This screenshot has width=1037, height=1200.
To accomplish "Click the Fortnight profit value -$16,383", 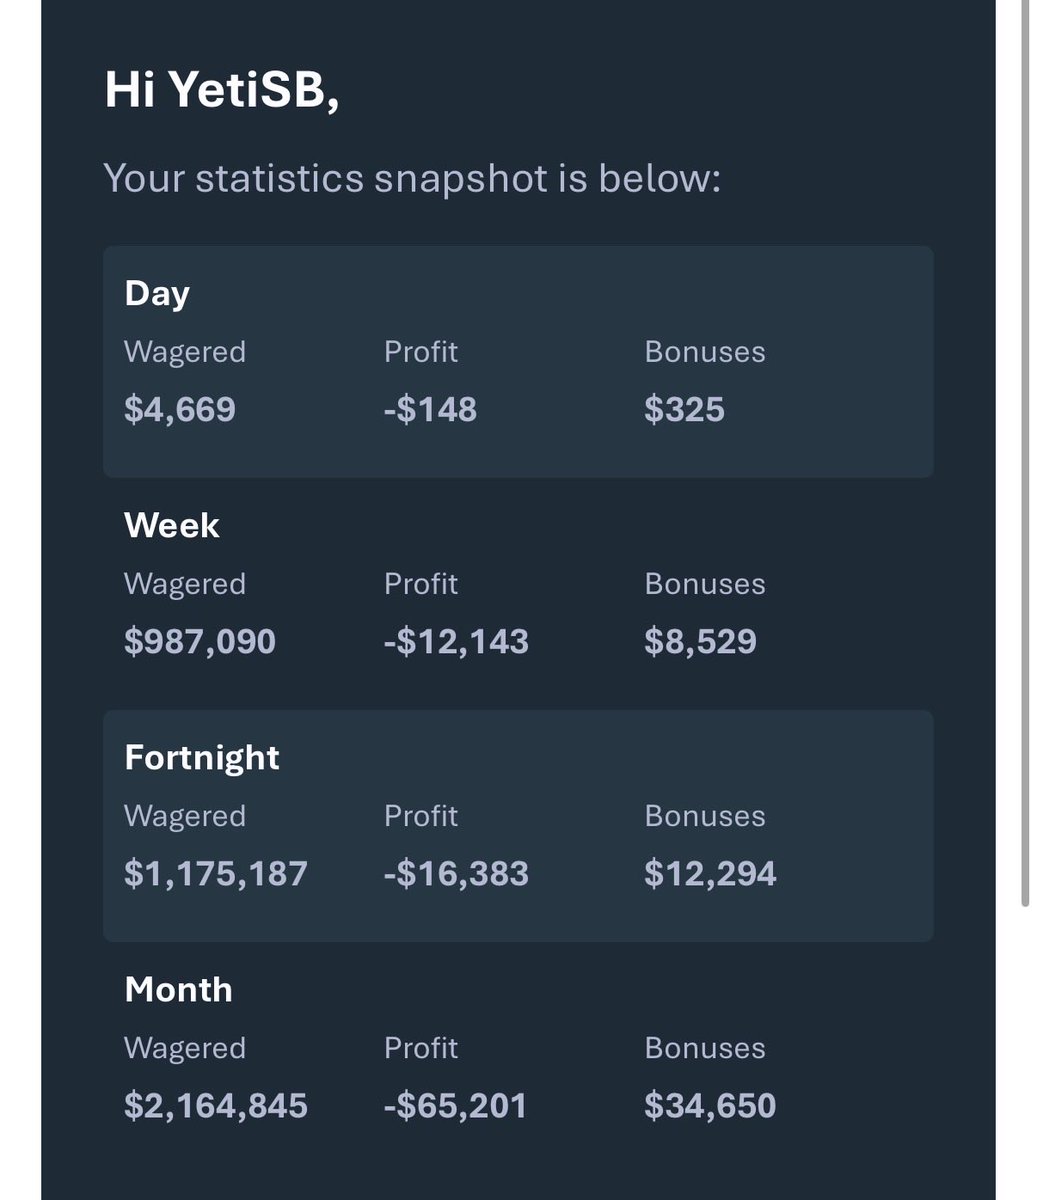I will tap(456, 873).
